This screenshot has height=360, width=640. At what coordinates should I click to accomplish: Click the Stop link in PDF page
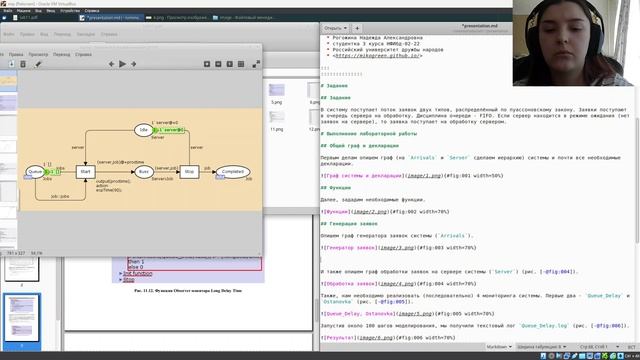pos(129,280)
